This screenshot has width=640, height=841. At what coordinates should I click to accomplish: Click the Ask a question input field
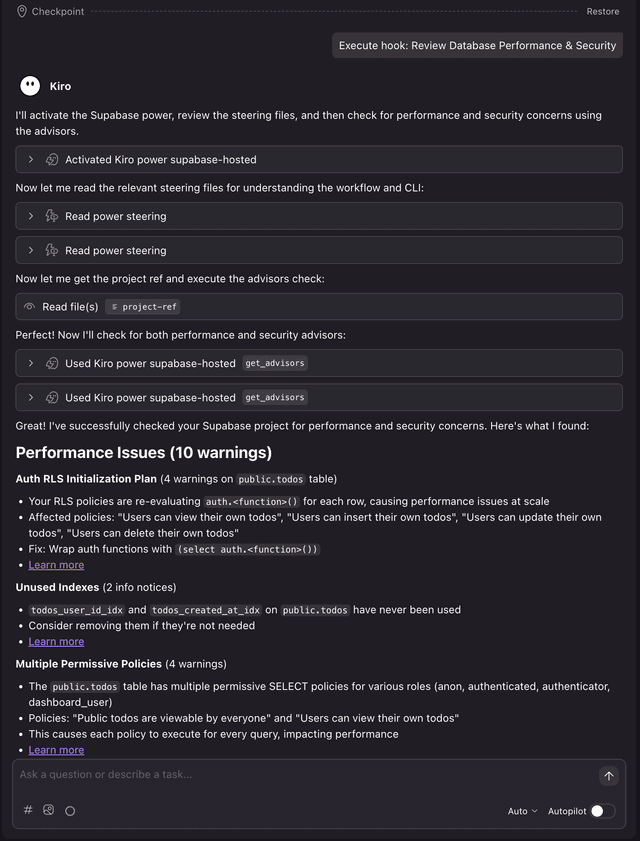300,774
